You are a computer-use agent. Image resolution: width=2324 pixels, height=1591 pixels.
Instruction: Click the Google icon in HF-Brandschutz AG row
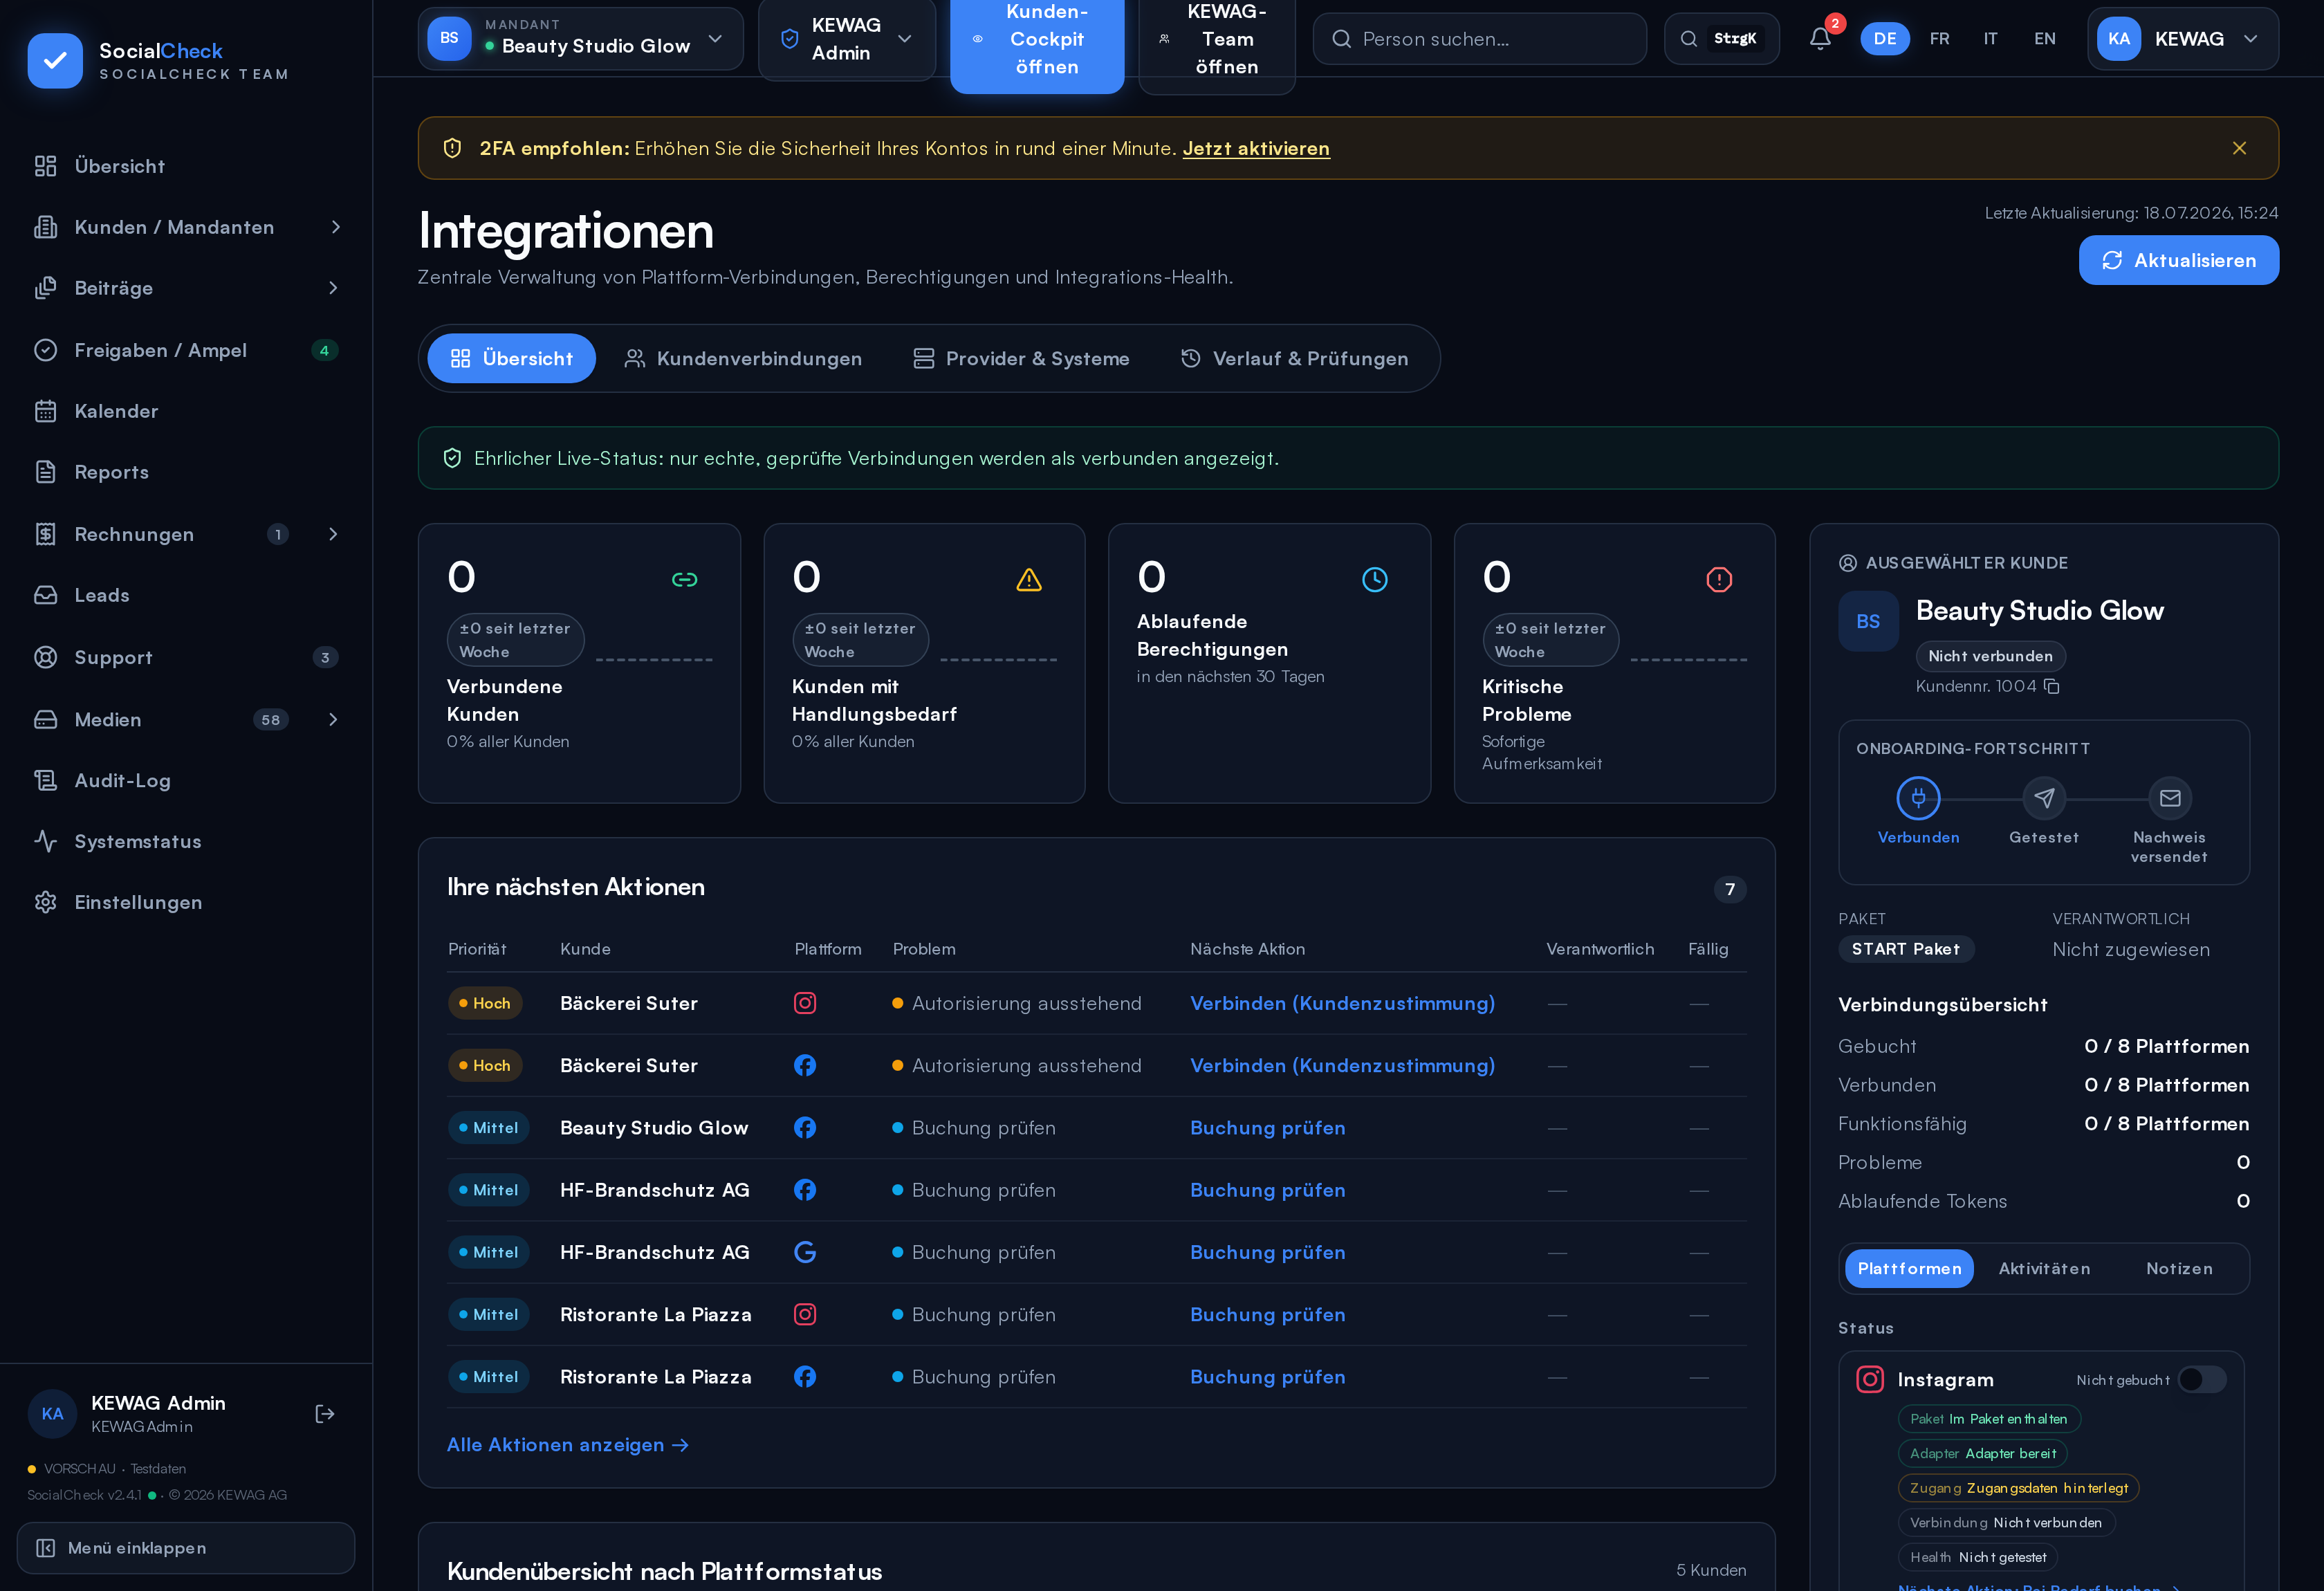[x=805, y=1252]
